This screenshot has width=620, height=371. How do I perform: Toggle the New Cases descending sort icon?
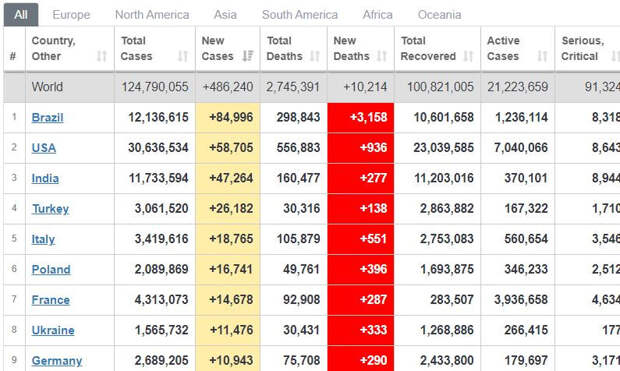tap(248, 56)
